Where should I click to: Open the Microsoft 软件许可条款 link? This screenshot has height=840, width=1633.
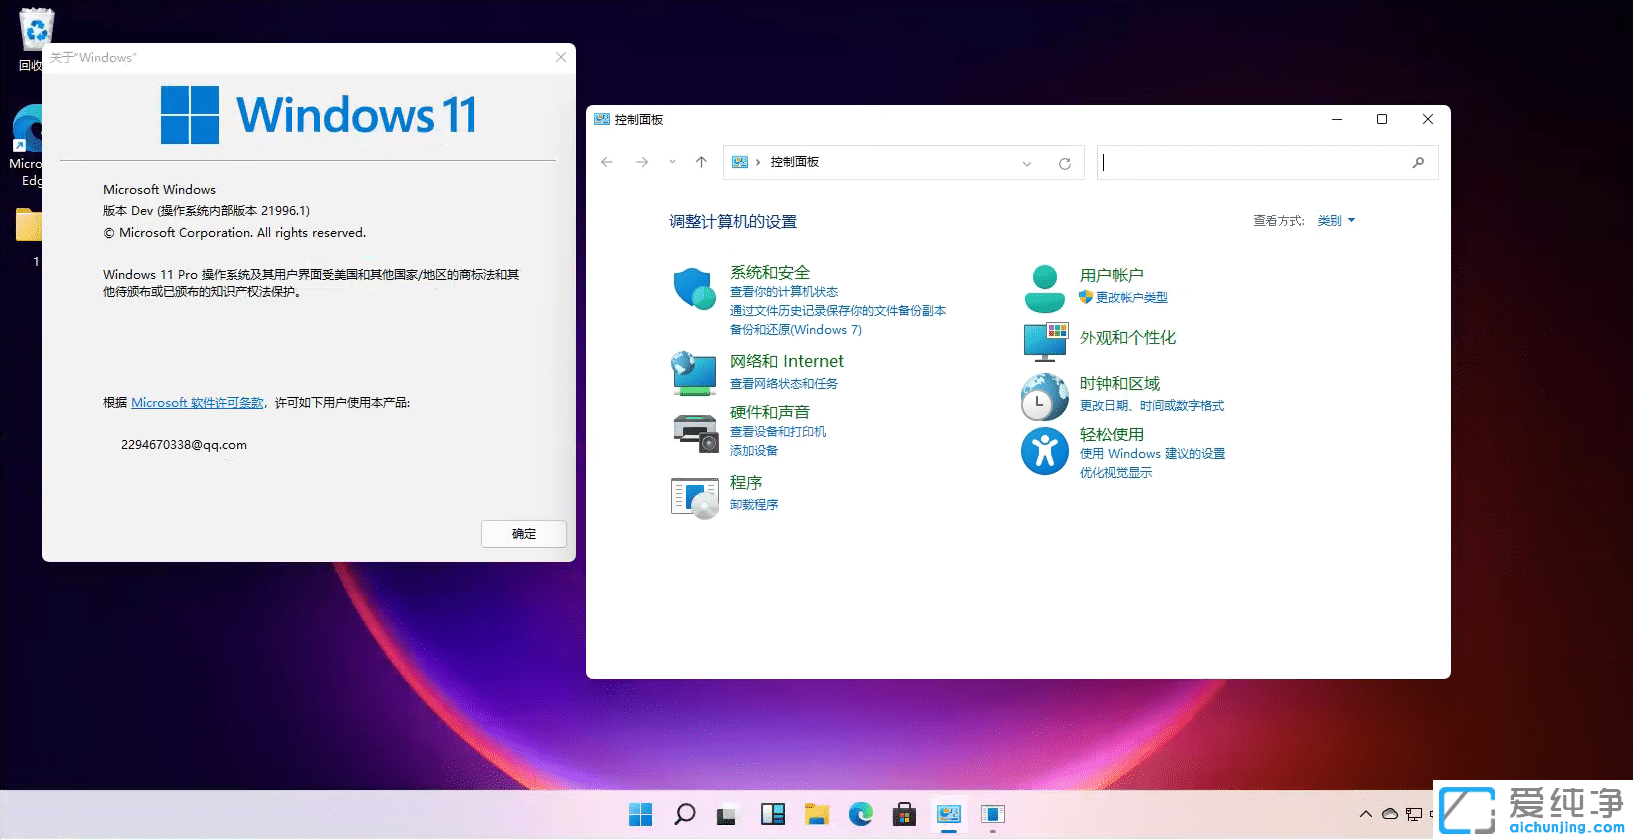[198, 403]
